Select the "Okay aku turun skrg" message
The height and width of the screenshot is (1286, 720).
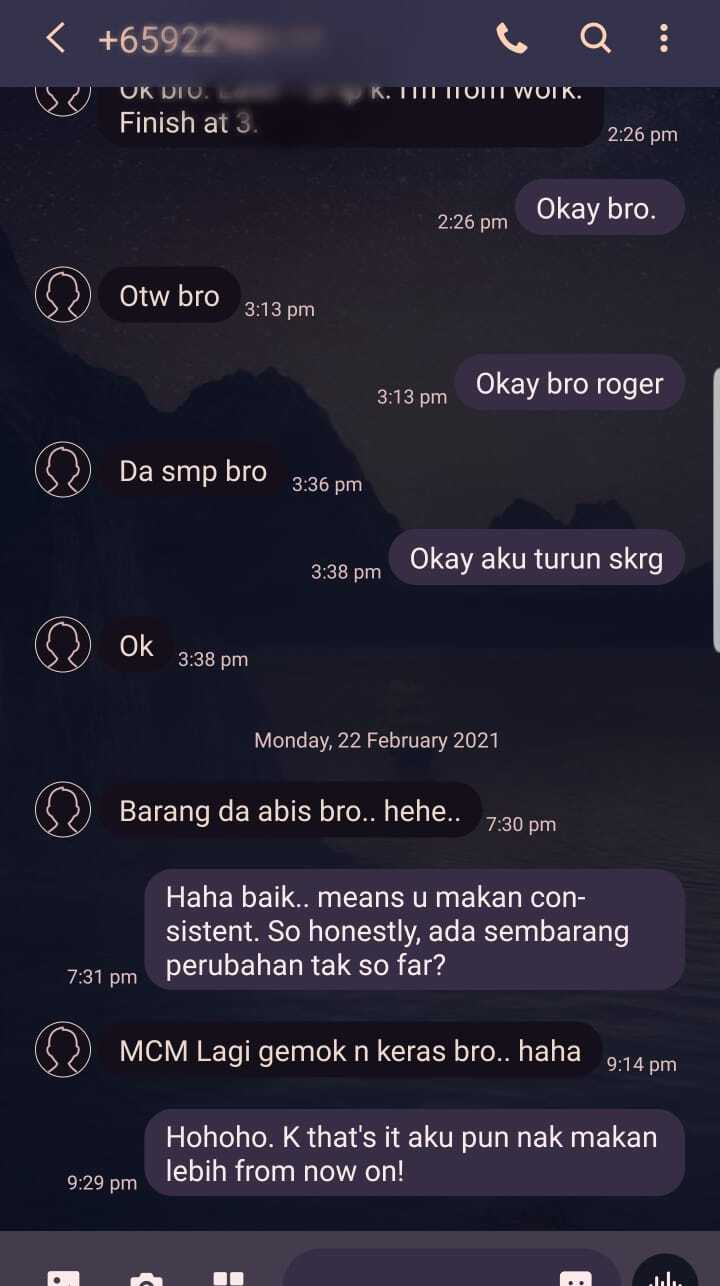tap(536, 558)
